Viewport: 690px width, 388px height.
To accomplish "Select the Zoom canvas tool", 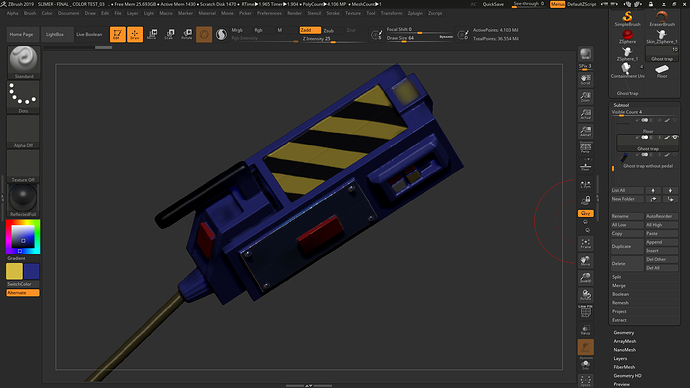I will (585, 97).
